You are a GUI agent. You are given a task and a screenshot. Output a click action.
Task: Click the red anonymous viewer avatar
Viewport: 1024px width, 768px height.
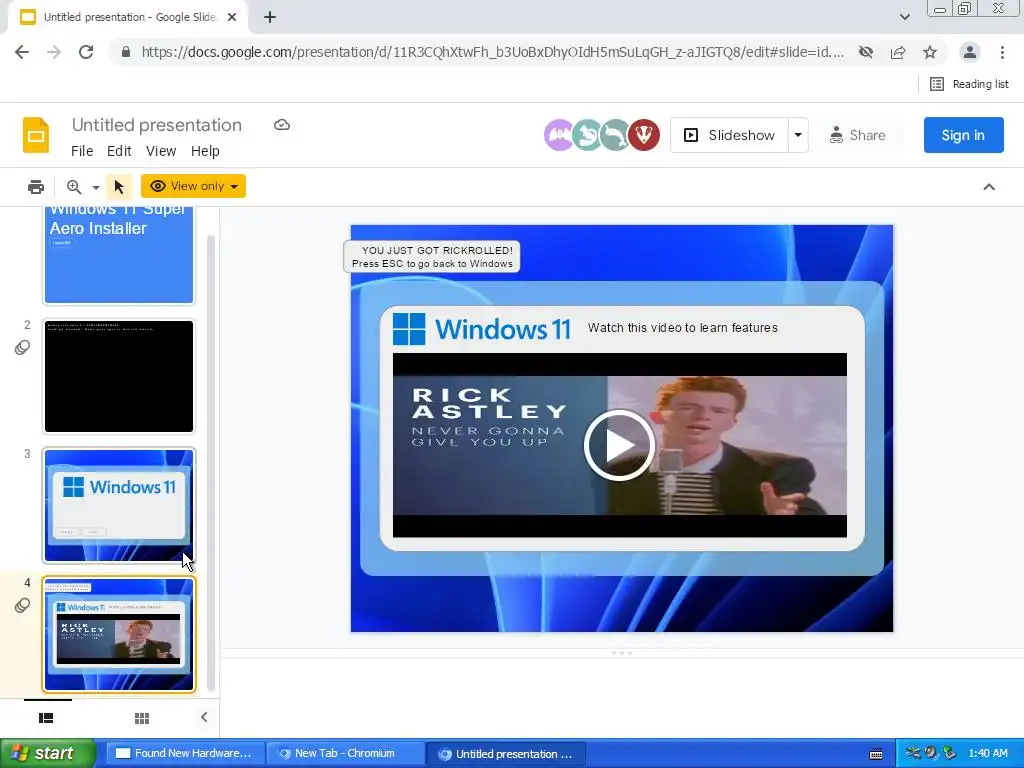point(644,135)
